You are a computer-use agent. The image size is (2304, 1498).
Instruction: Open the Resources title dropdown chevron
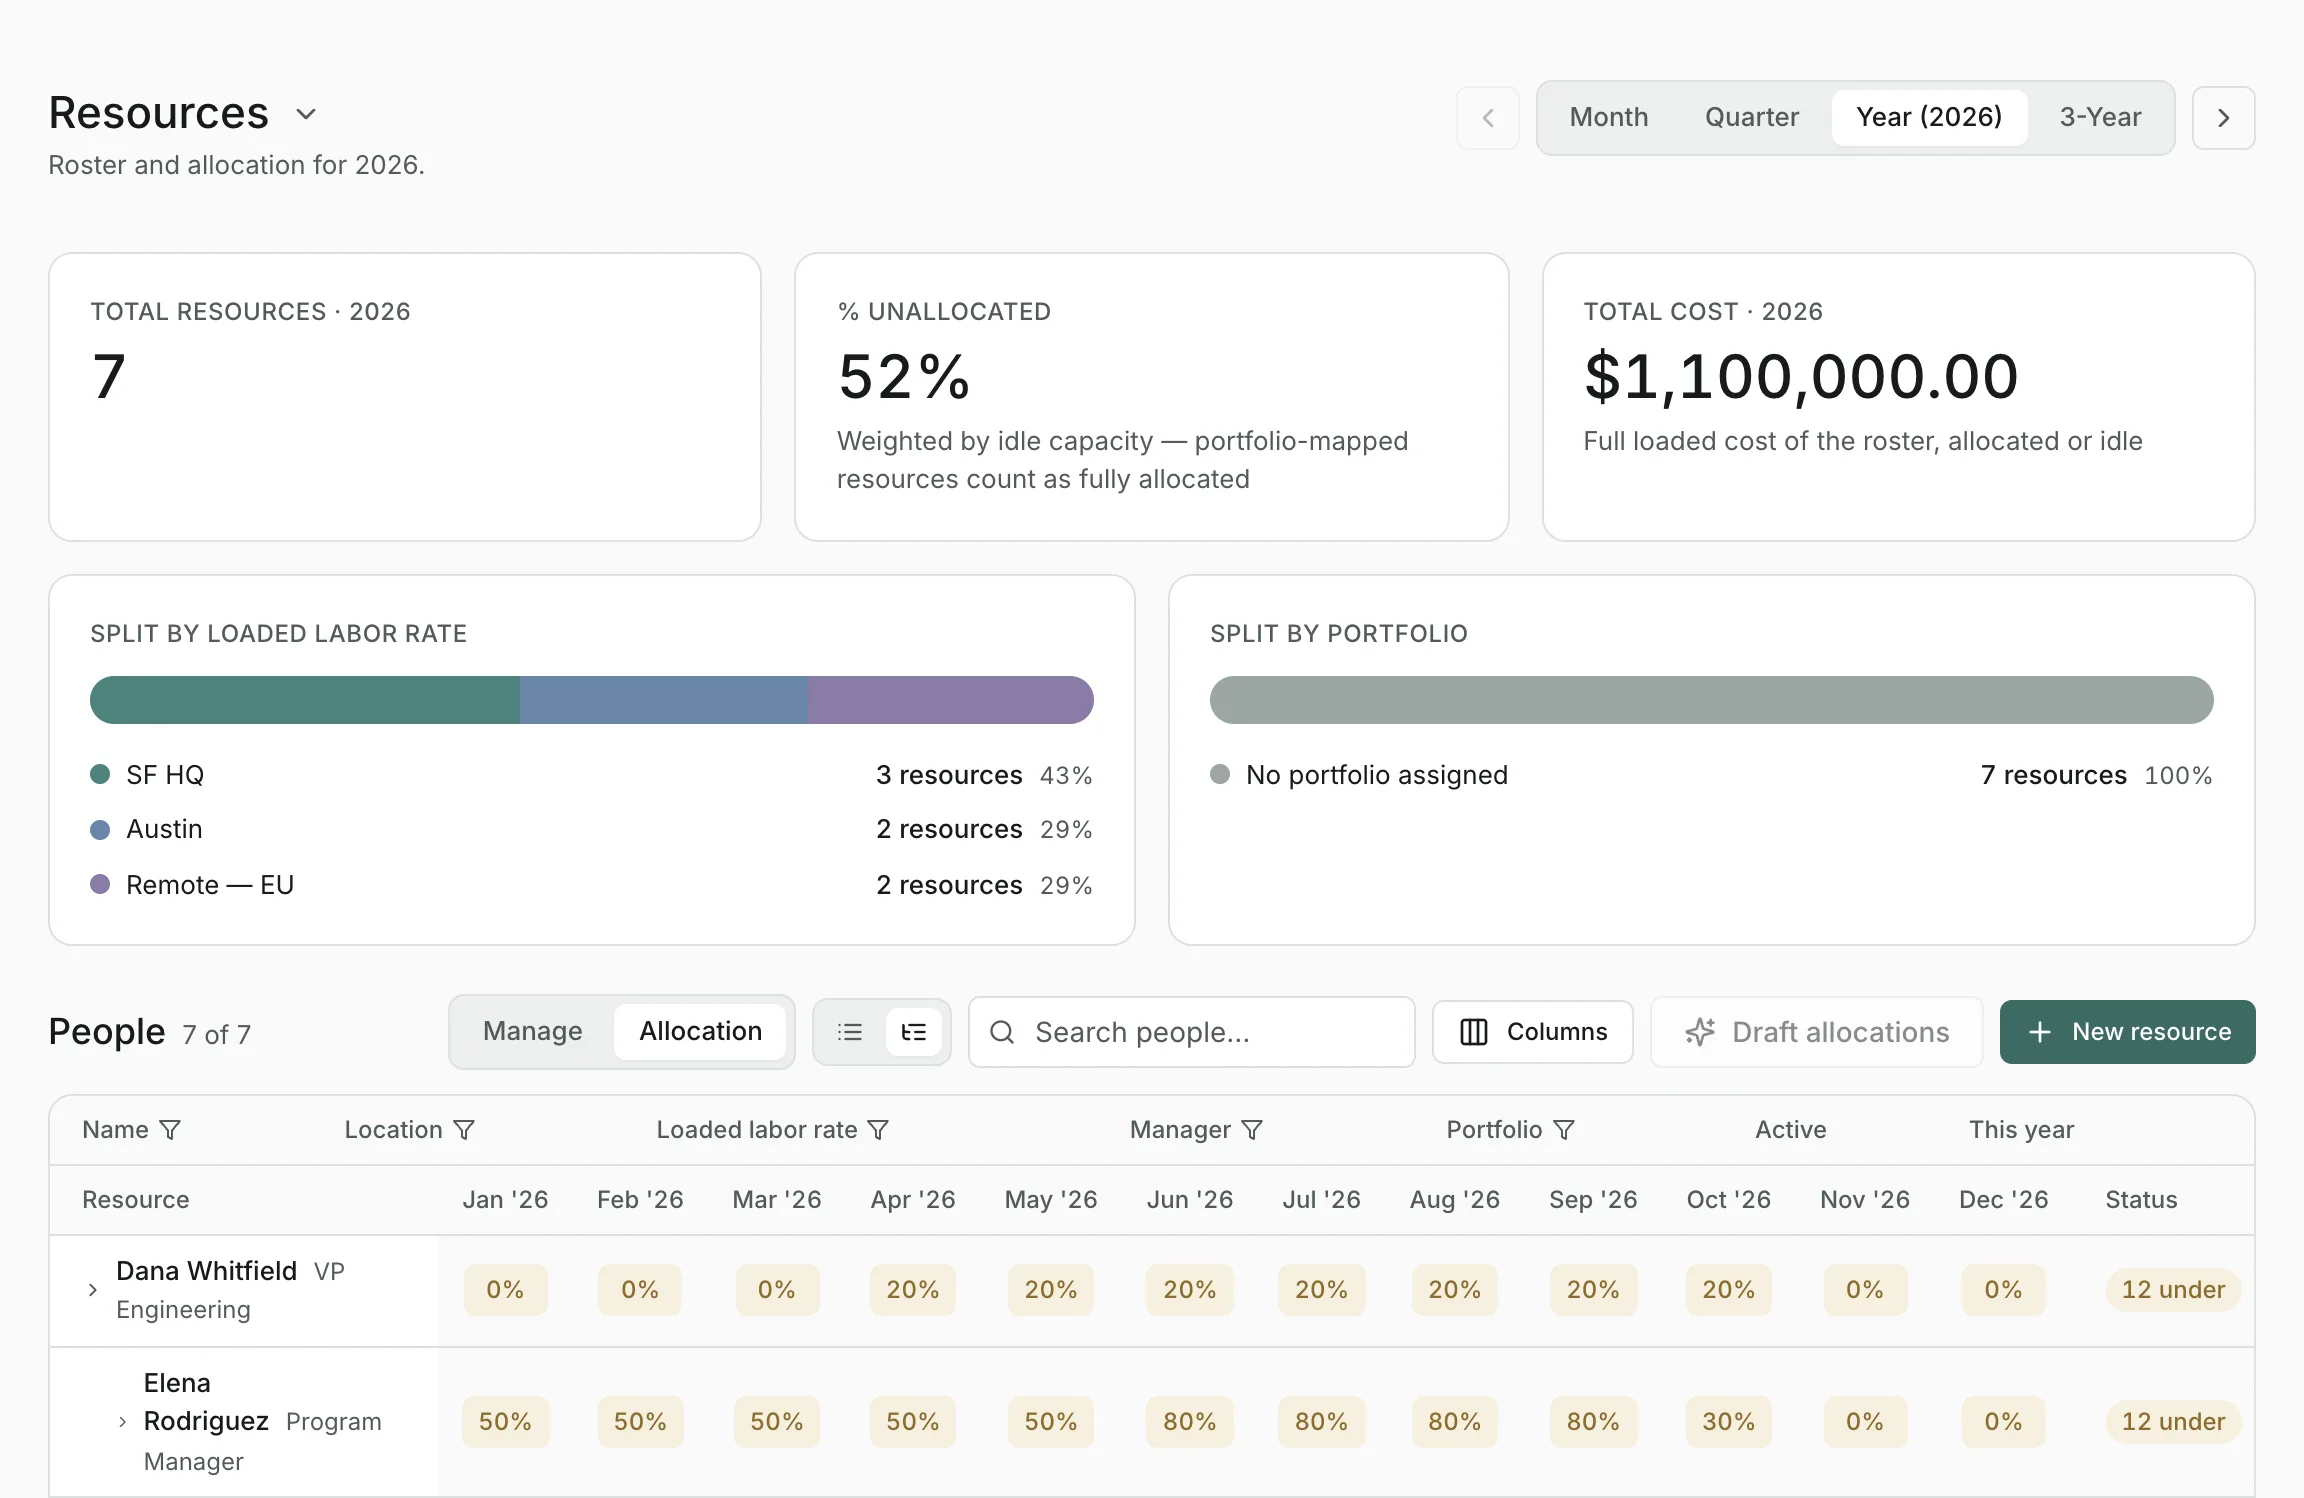(x=306, y=114)
